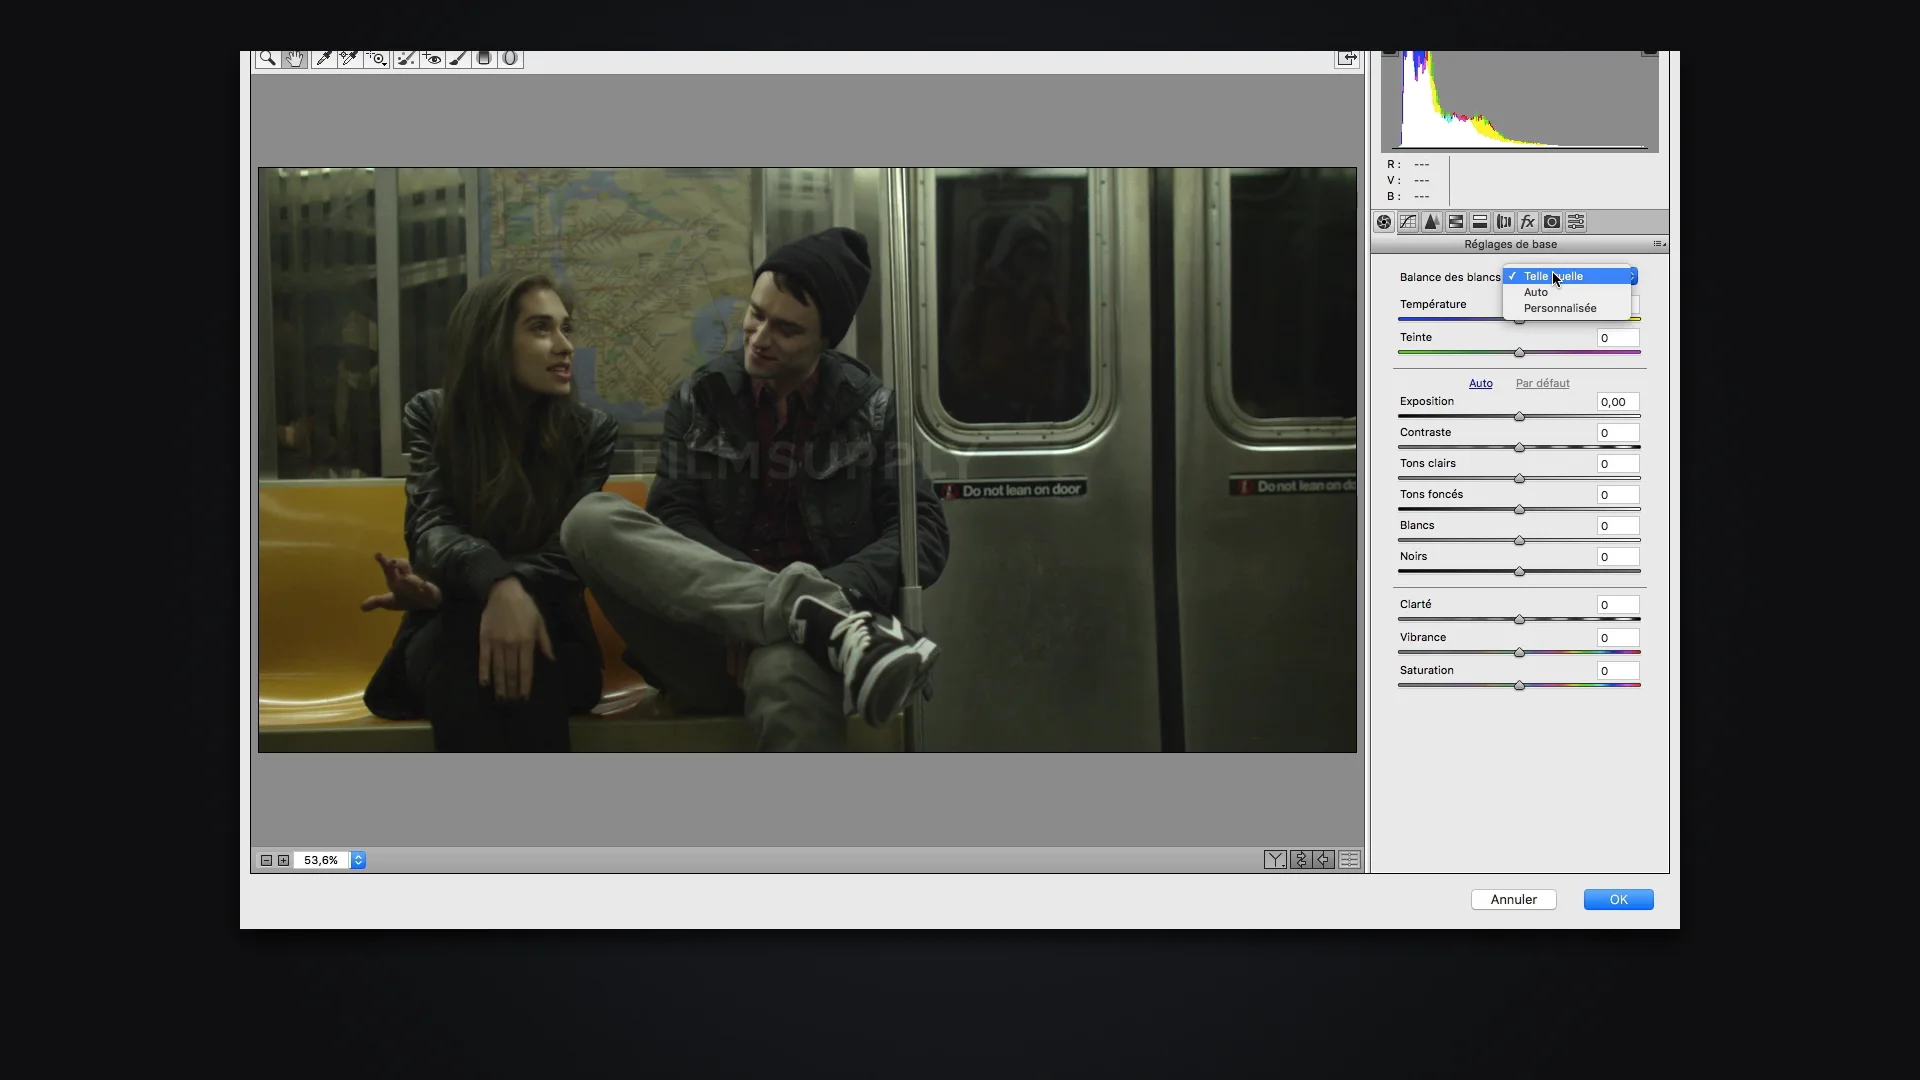The height and width of the screenshot is (1080, 1920).
Task: Click the OK button
Action: click(1618, 899)
